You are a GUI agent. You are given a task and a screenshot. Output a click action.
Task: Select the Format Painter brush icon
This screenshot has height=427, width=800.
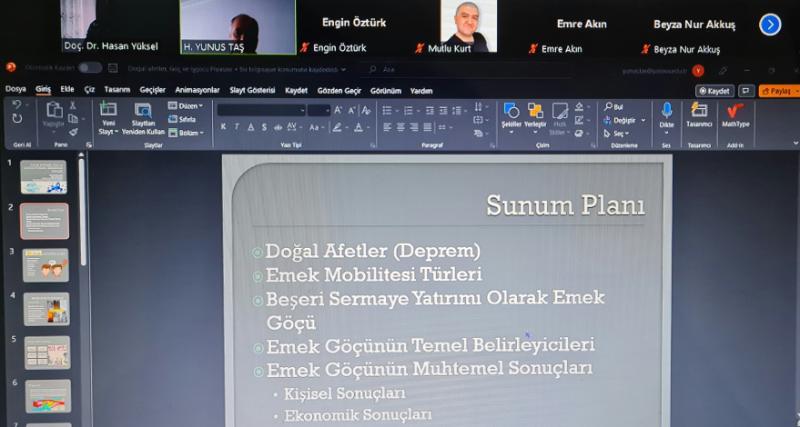pyautogui.click(x=73, y=132)
